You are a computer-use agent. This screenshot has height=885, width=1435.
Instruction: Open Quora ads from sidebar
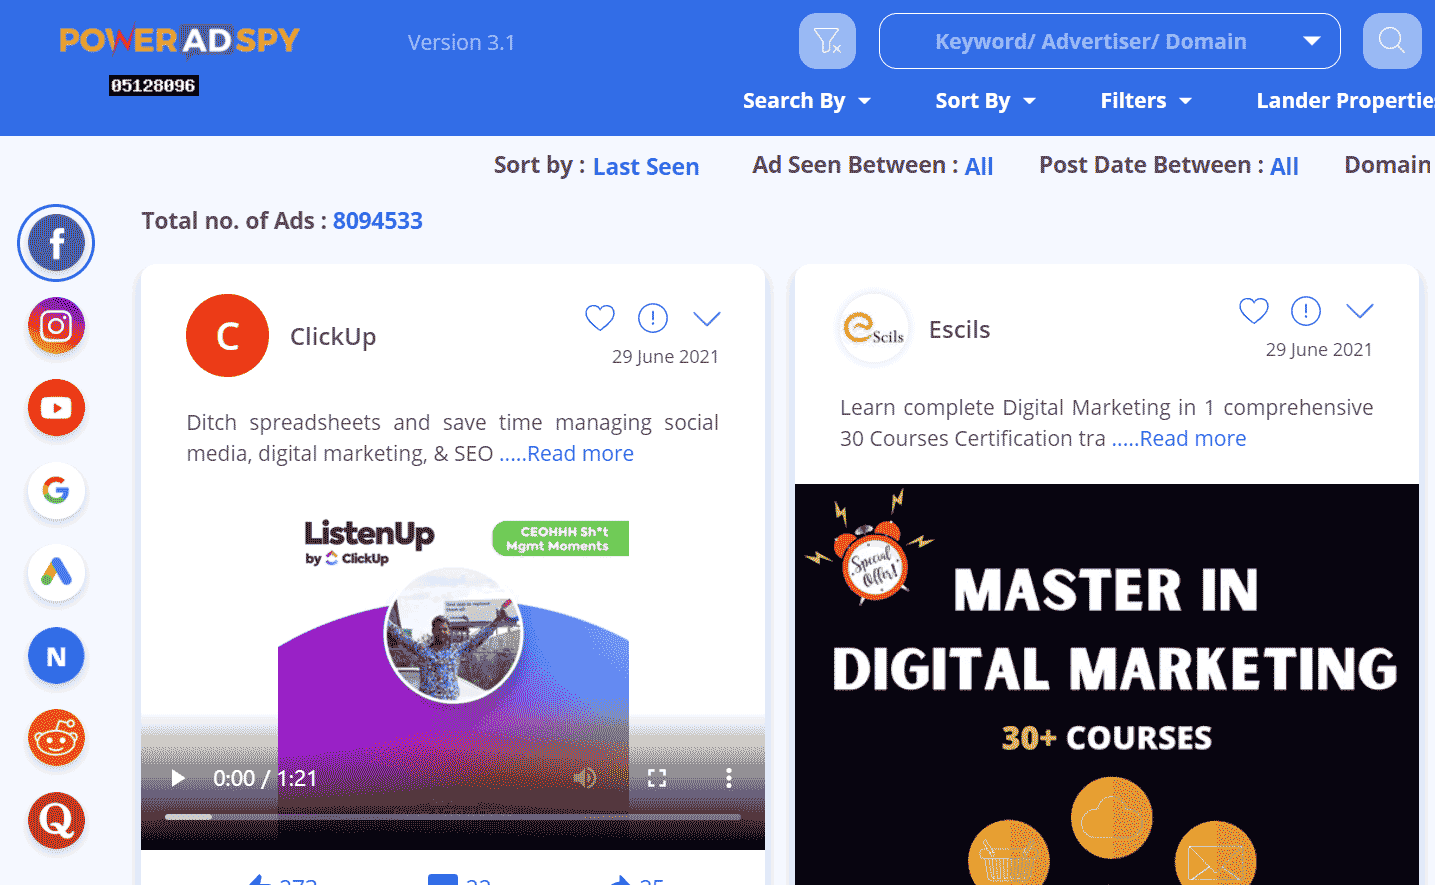coord(56,821)
